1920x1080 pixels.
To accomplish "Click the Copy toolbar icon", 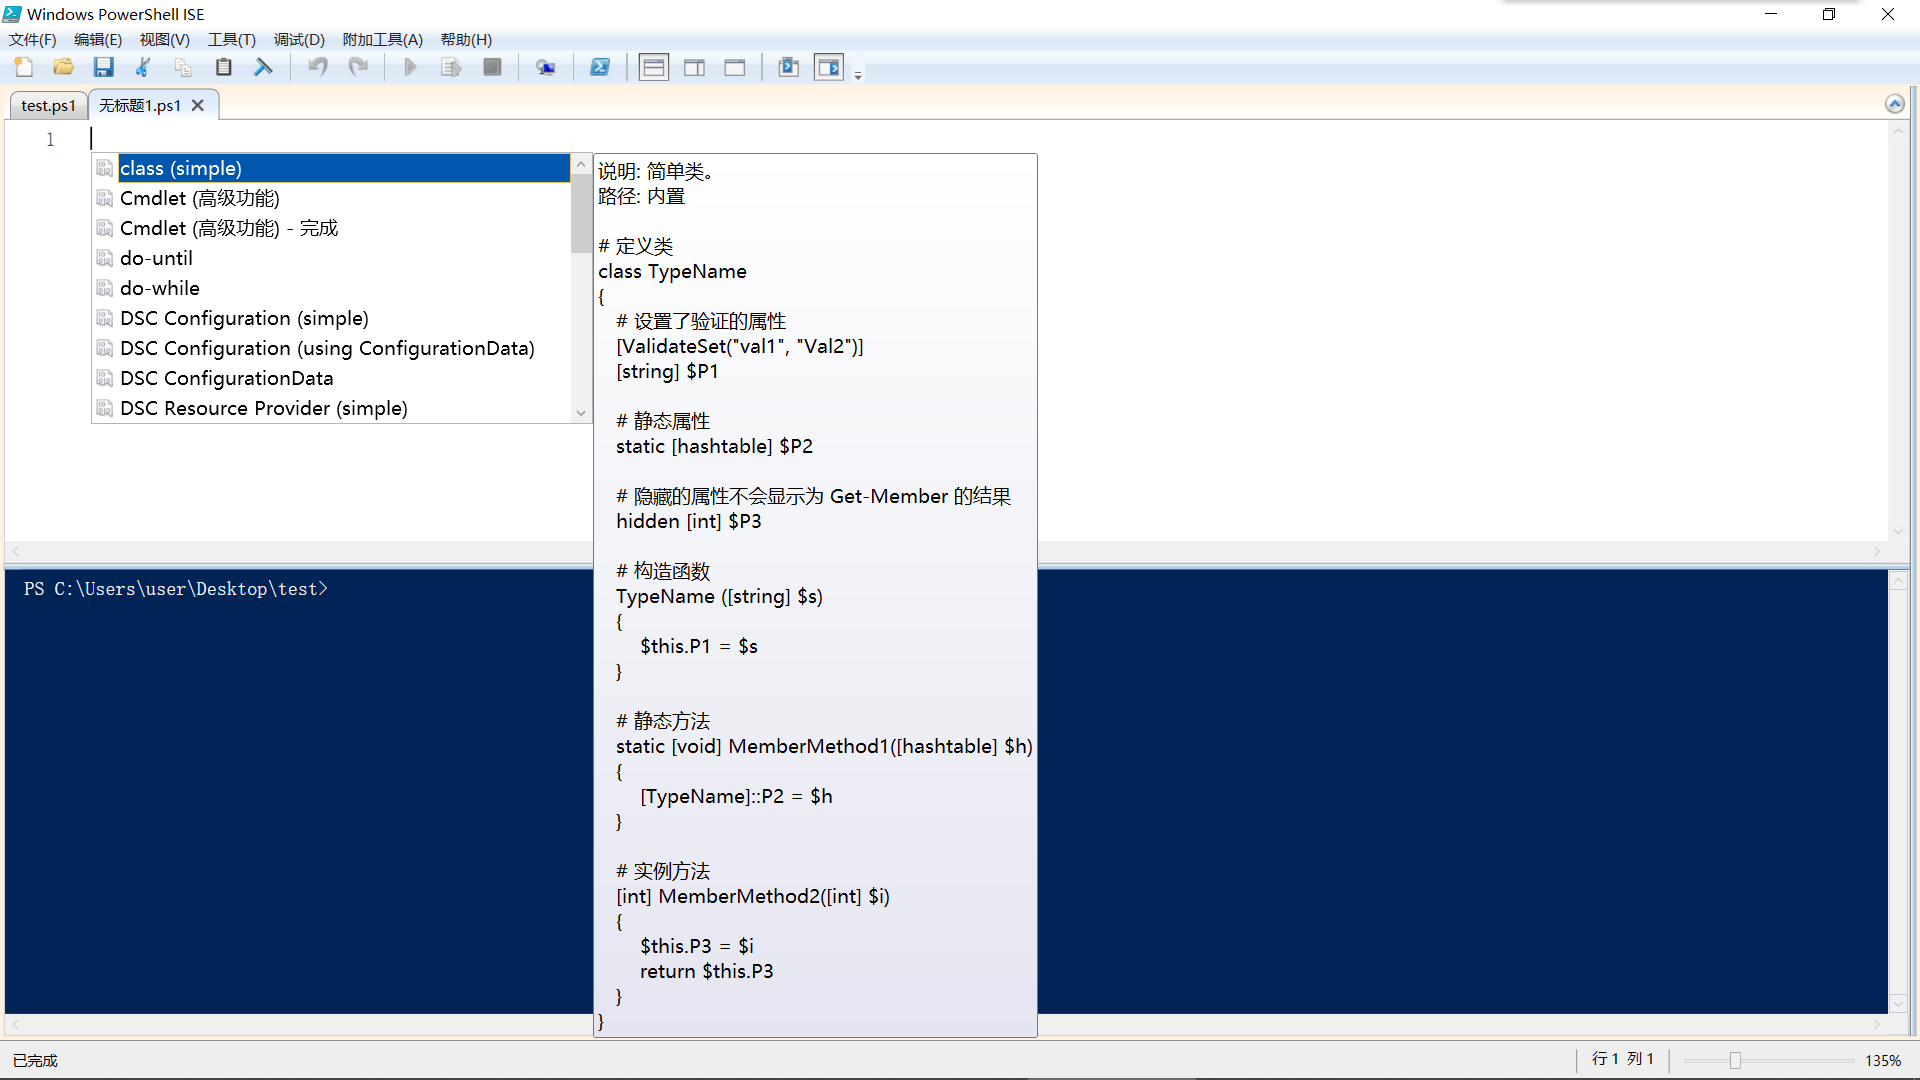I will pos(183,67).
